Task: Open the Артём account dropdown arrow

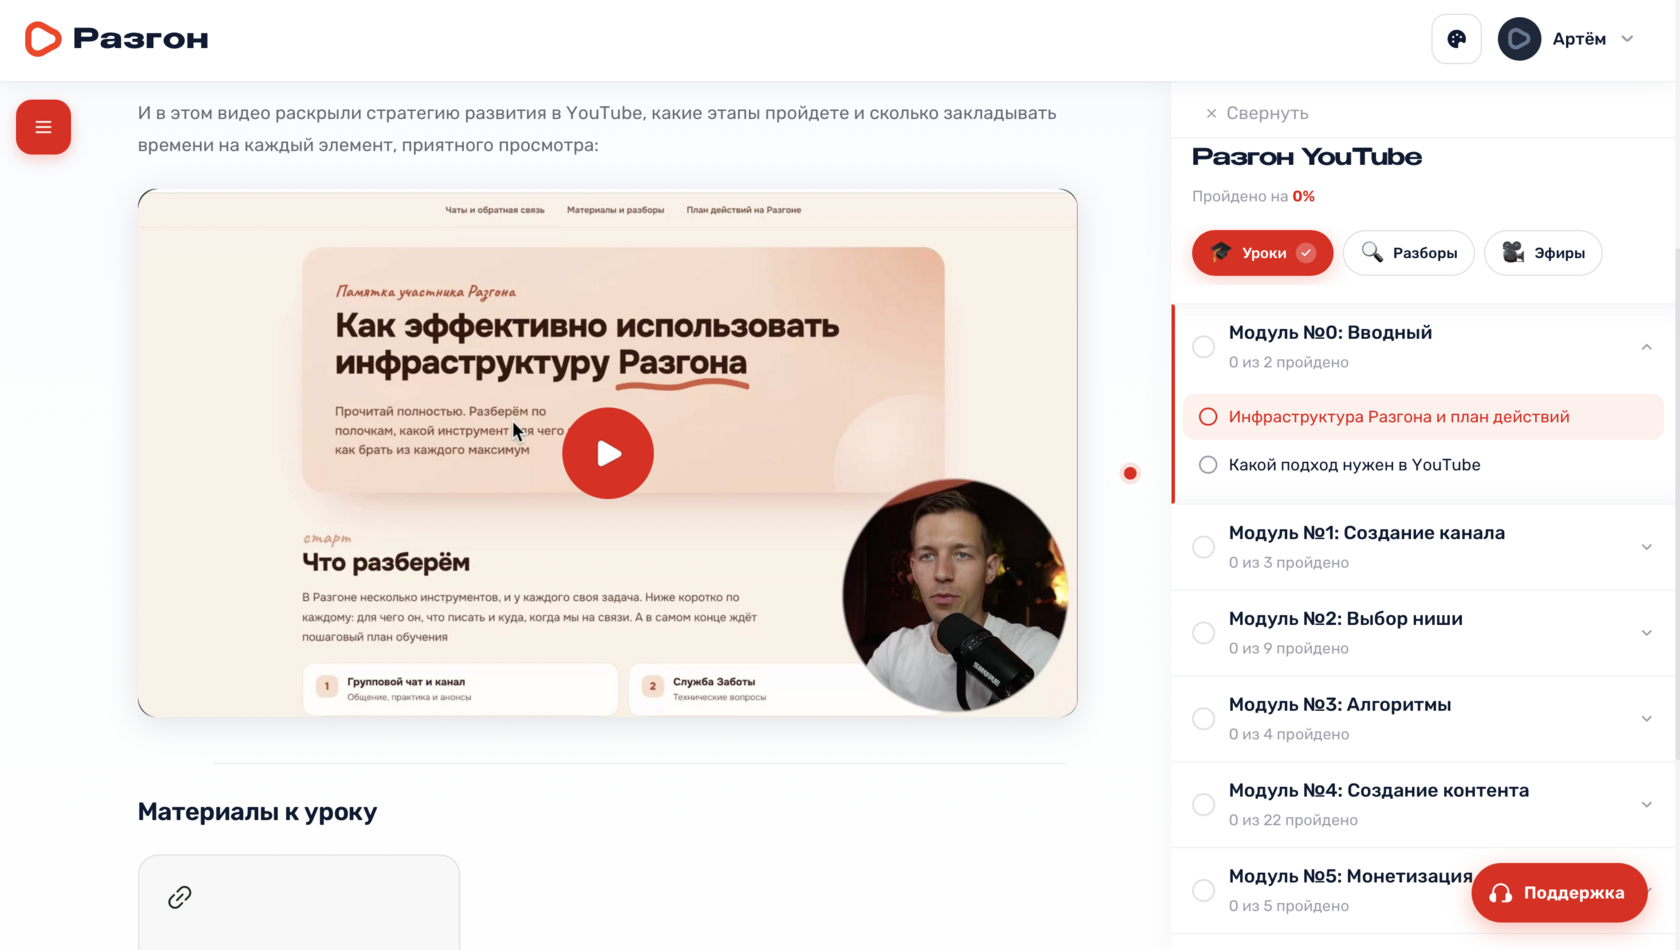Action: coord(1627,39)
